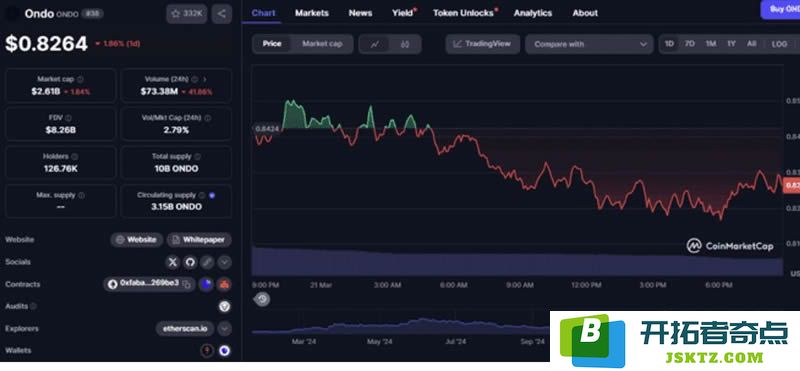Viewport: 800px width, 371px height.
Task: Show FDV info icon
Action: point(68,118)
